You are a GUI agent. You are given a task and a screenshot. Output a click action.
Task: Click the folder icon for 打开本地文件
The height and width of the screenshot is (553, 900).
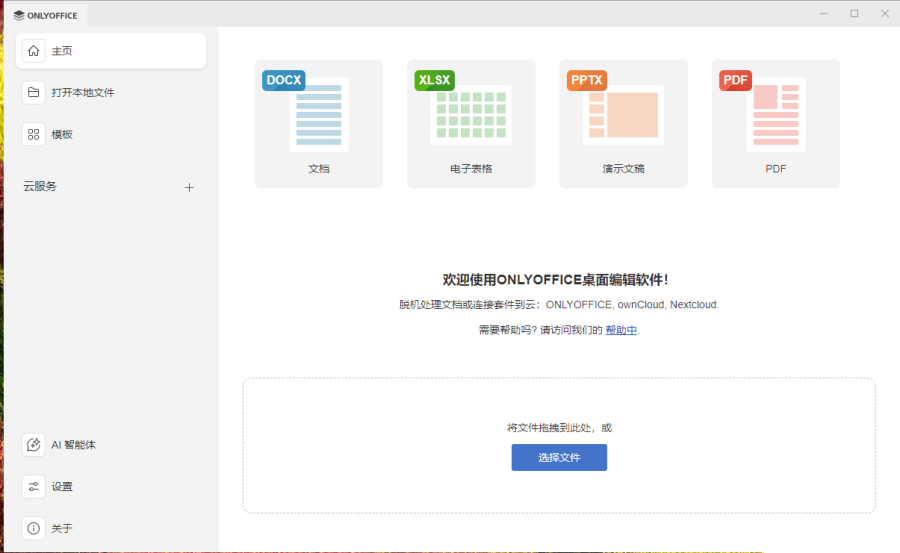(33, 92)
